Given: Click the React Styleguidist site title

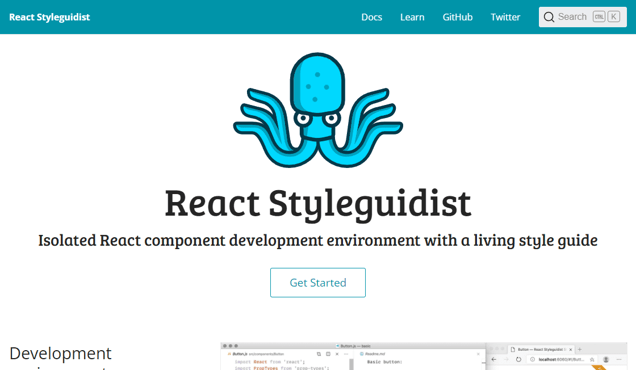Looking at the screenshot, I should [49, 17].
